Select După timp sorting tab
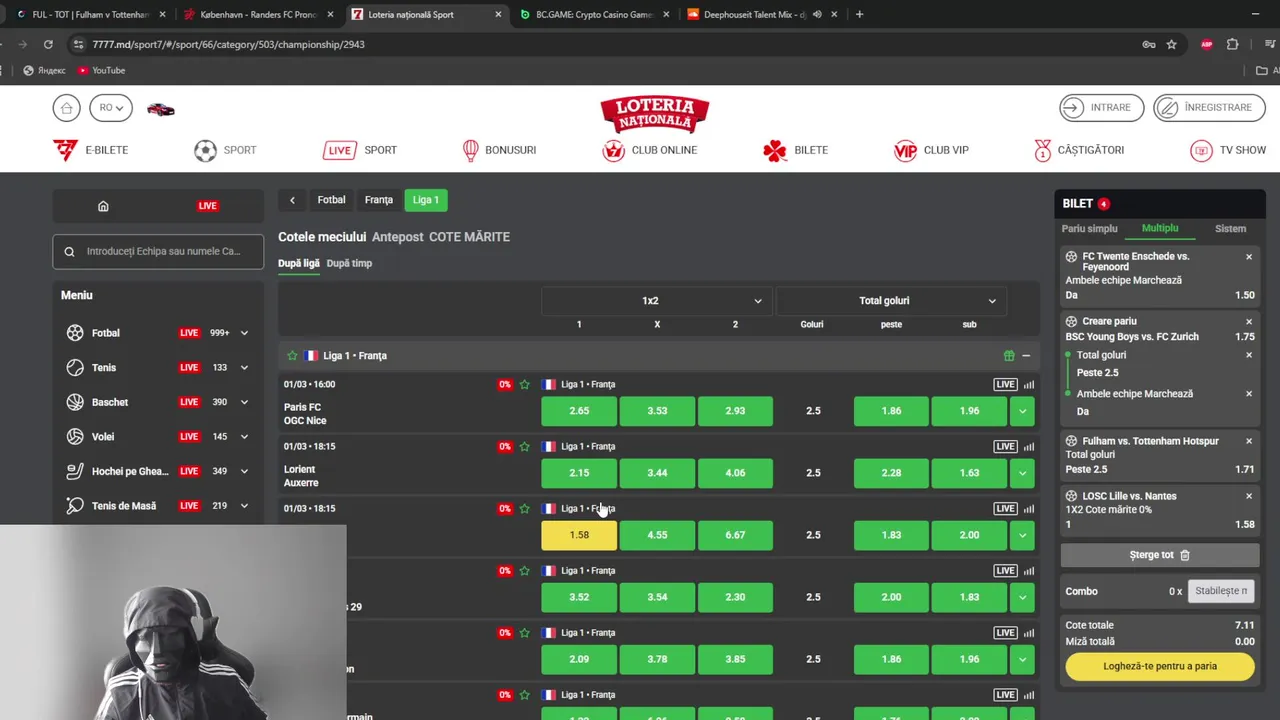 tap(349, 263)
